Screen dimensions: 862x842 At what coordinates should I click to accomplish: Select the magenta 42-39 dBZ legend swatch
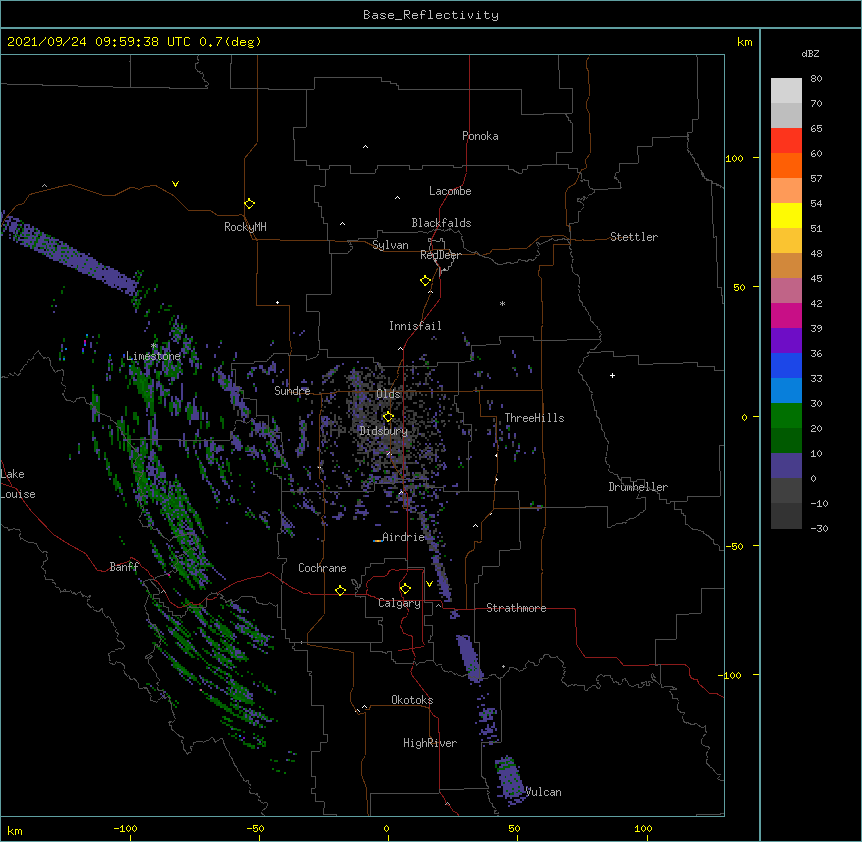coord(786,315)
